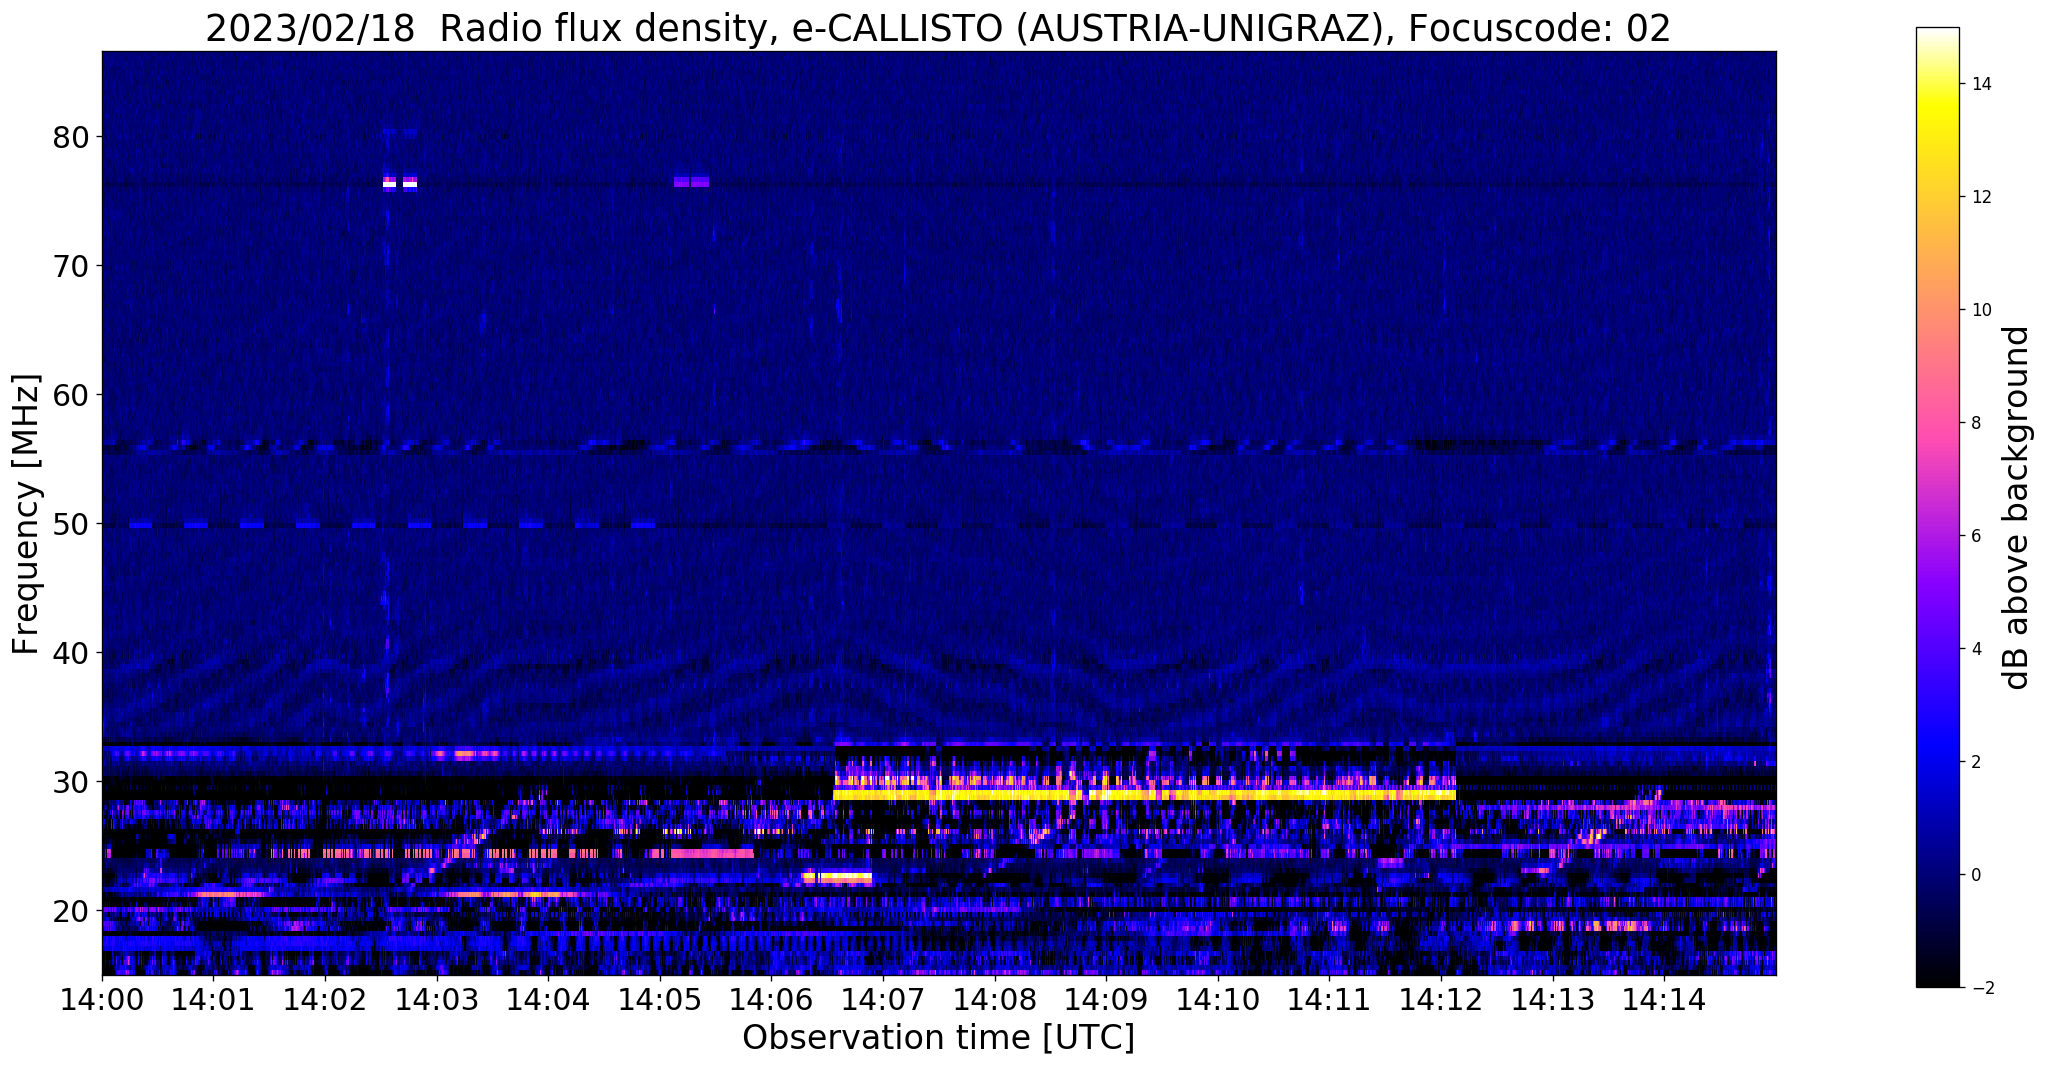
Task: Click the 14:02 time tick label
Action: 325,999
